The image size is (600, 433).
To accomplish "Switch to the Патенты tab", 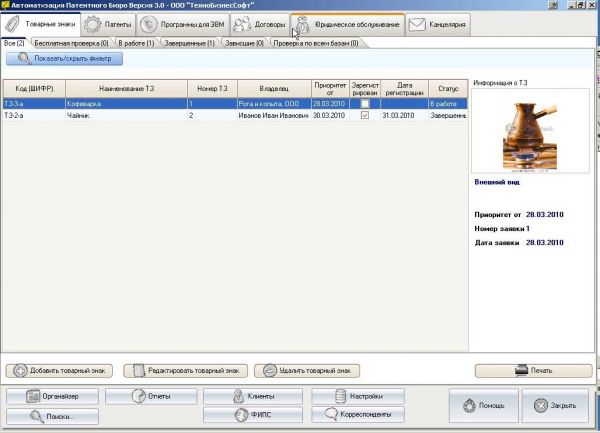I will coord(109,24).
